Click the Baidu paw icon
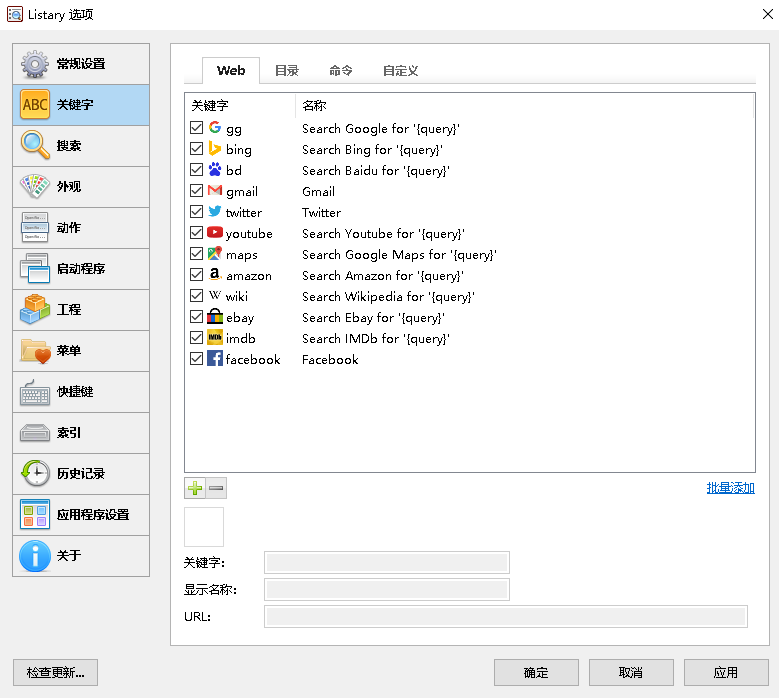Image resolution: width=779 pixels, height=698 pixels. [215, 169]
